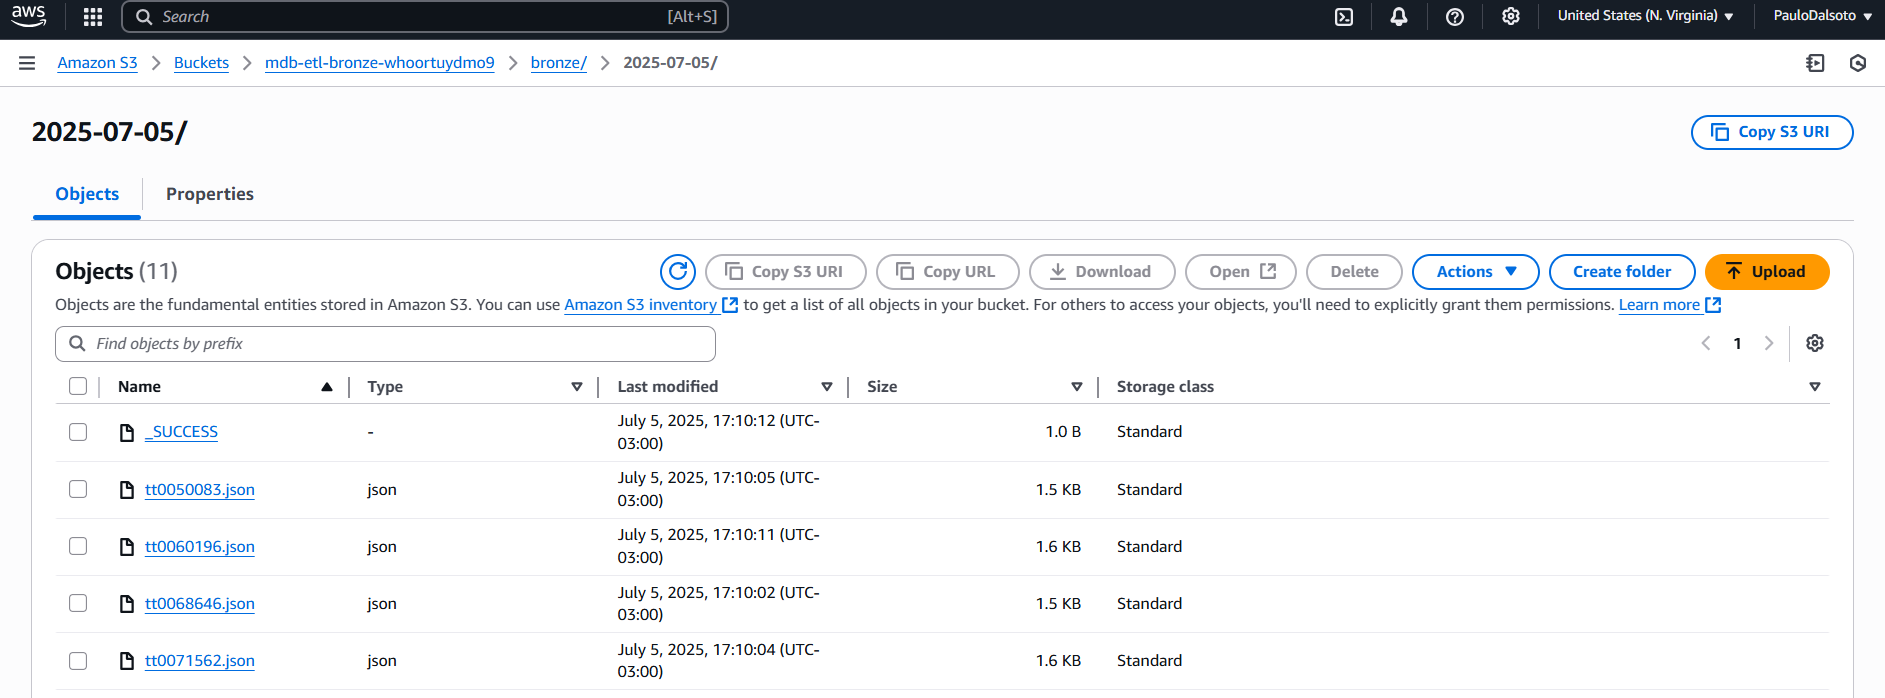Click the file icon beside tt0071562.json

tap(127, 660)
